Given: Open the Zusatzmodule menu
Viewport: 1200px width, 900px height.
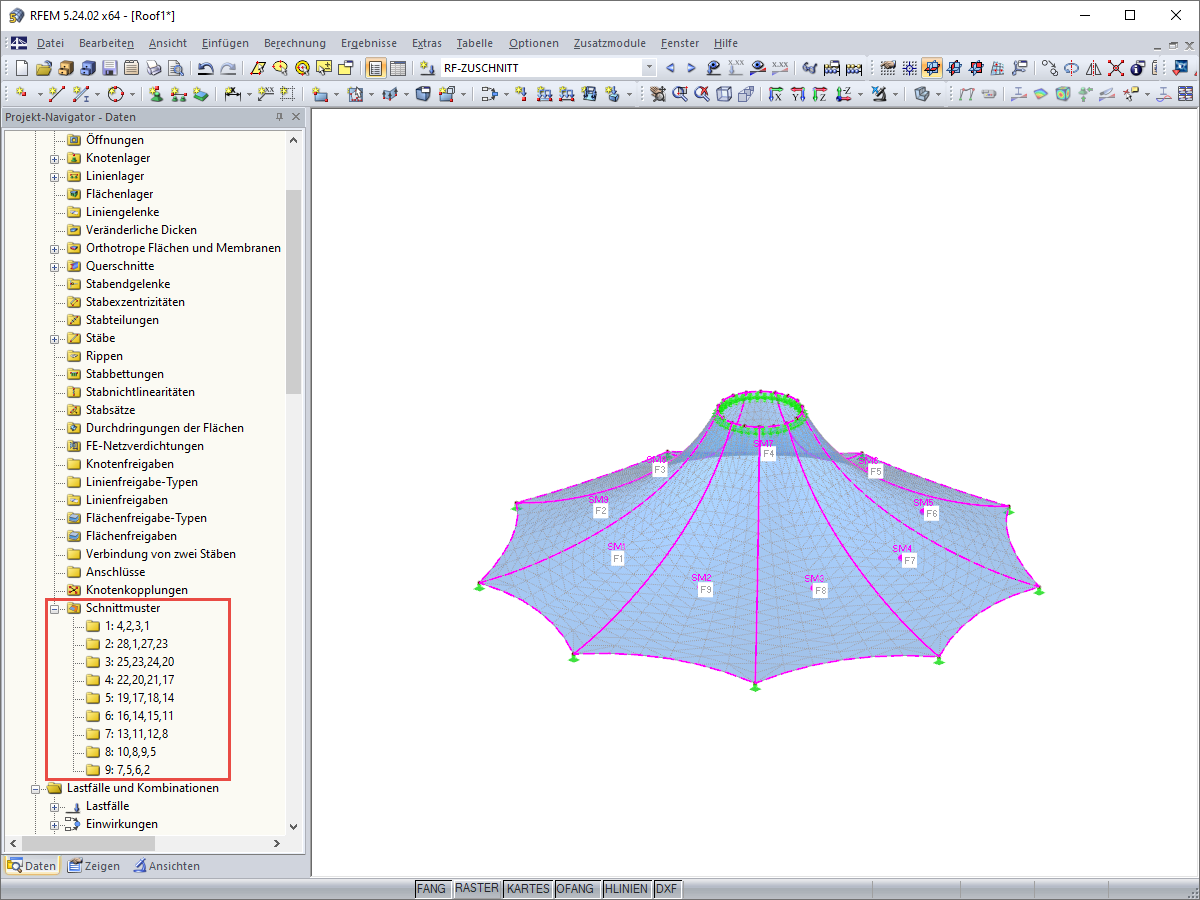Looking at the screenshot, I should point(610,43).
